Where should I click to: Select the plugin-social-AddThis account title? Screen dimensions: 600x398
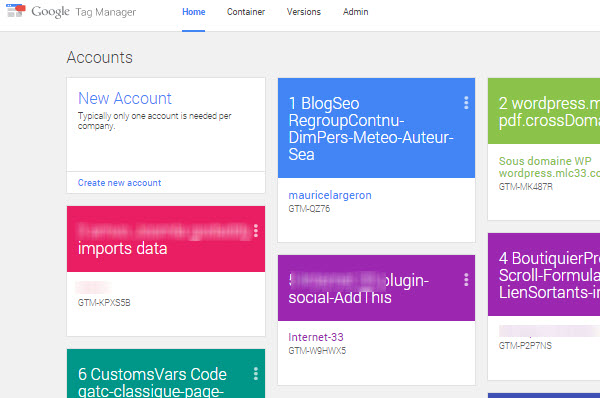point(359,289)
